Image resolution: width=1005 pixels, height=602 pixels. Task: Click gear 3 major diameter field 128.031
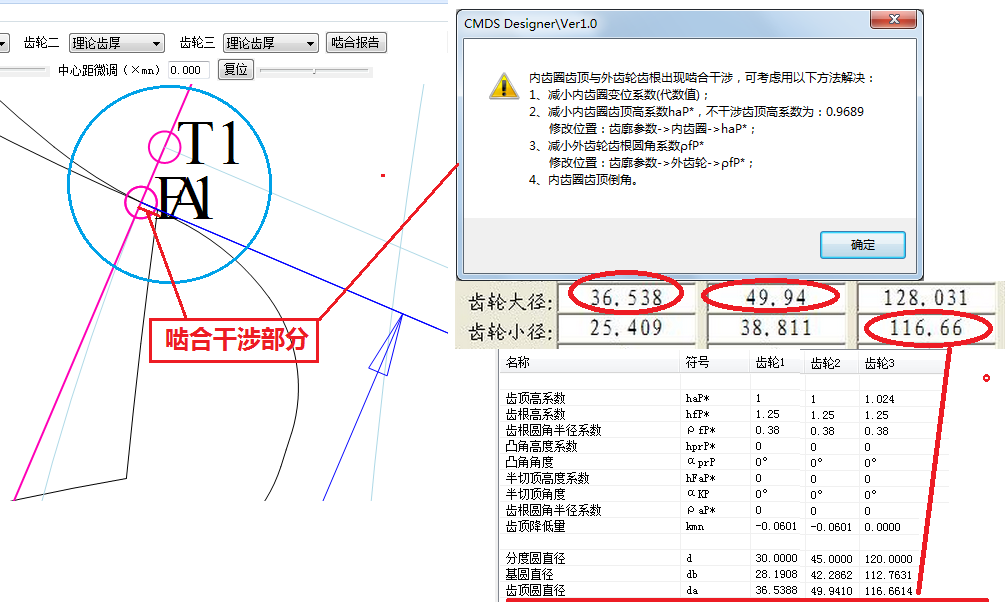[x=926, y=298]
